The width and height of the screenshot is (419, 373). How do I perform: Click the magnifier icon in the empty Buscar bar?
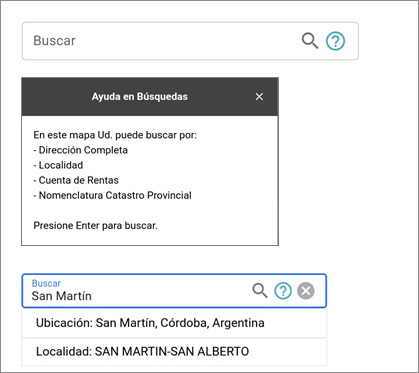[x=310, y=41]
